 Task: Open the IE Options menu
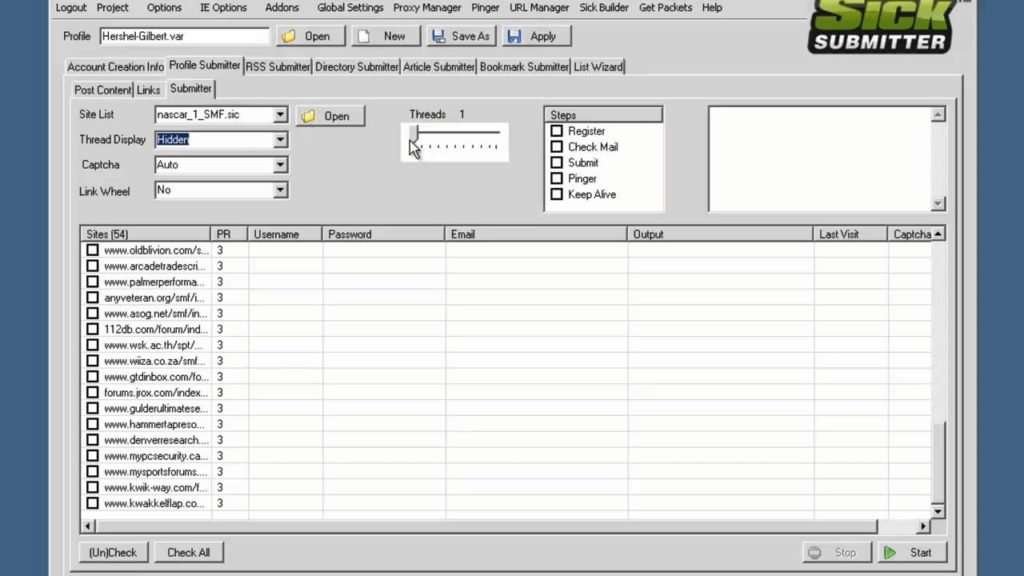click(223, 8)
